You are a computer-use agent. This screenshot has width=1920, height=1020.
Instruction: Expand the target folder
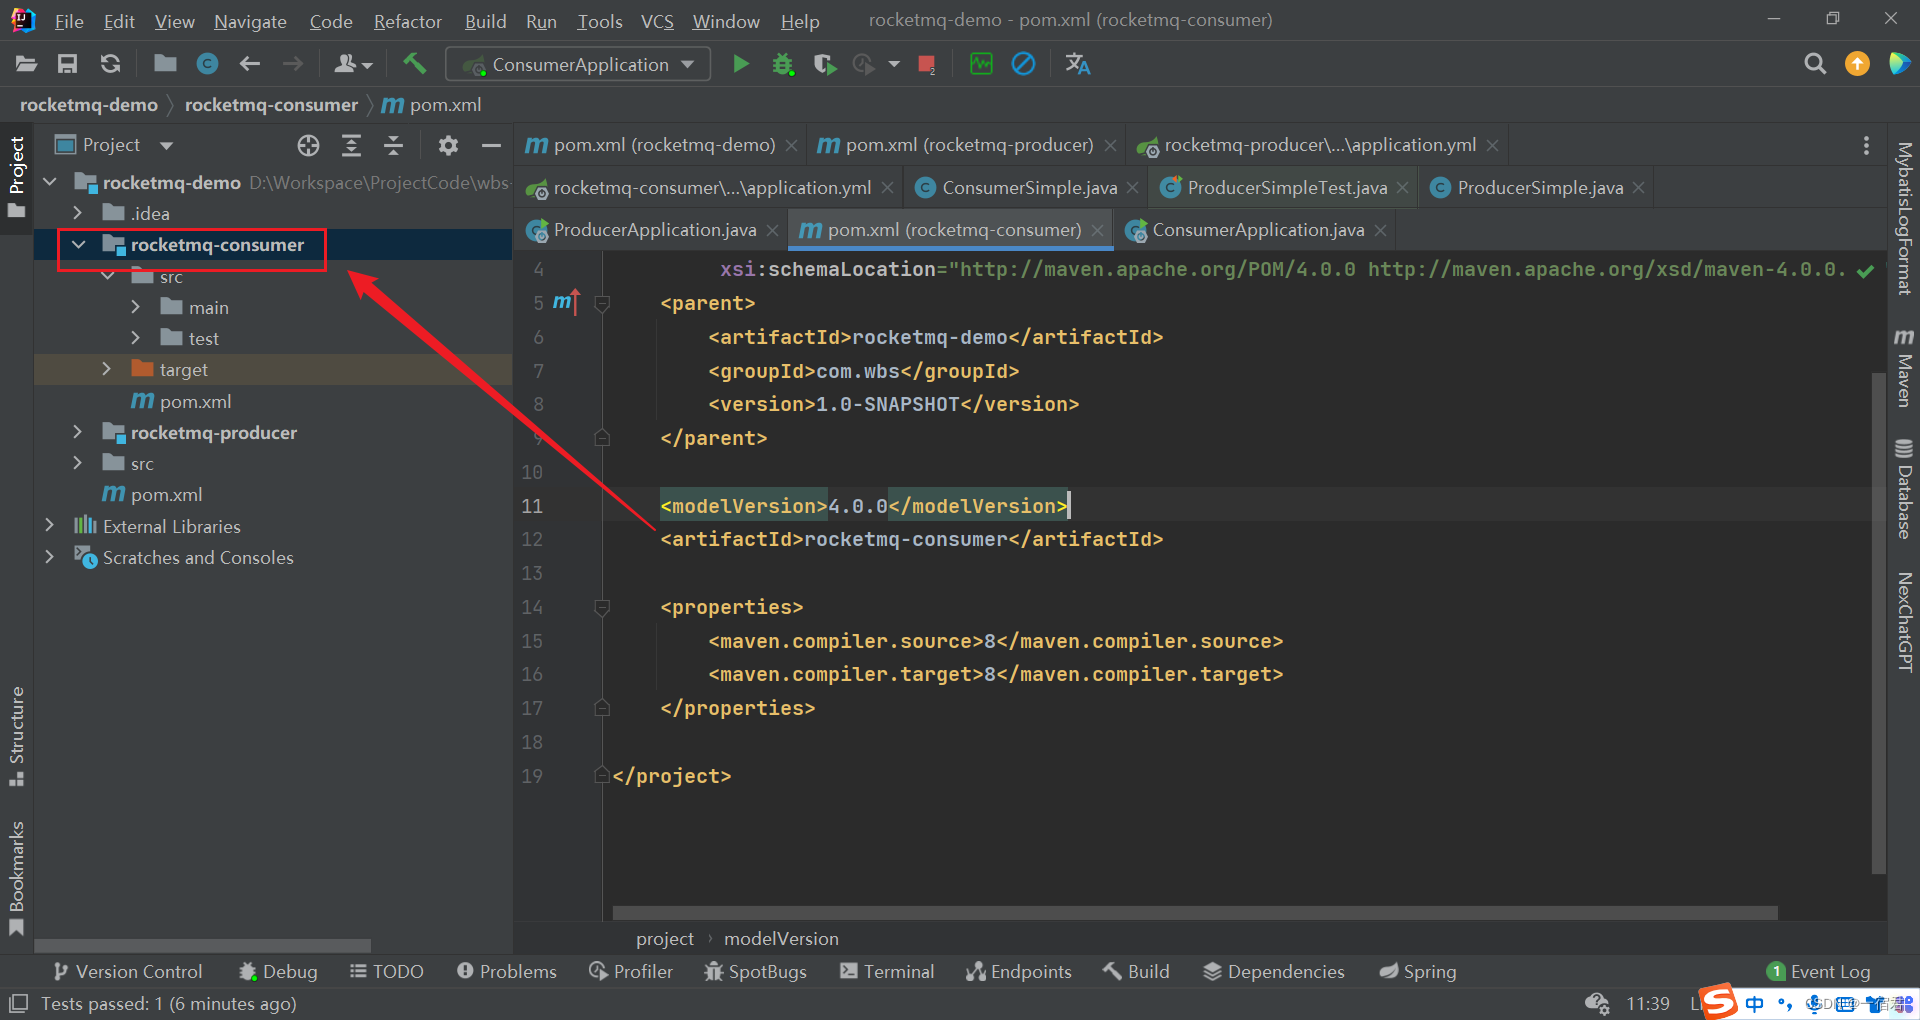coord(107,369)
